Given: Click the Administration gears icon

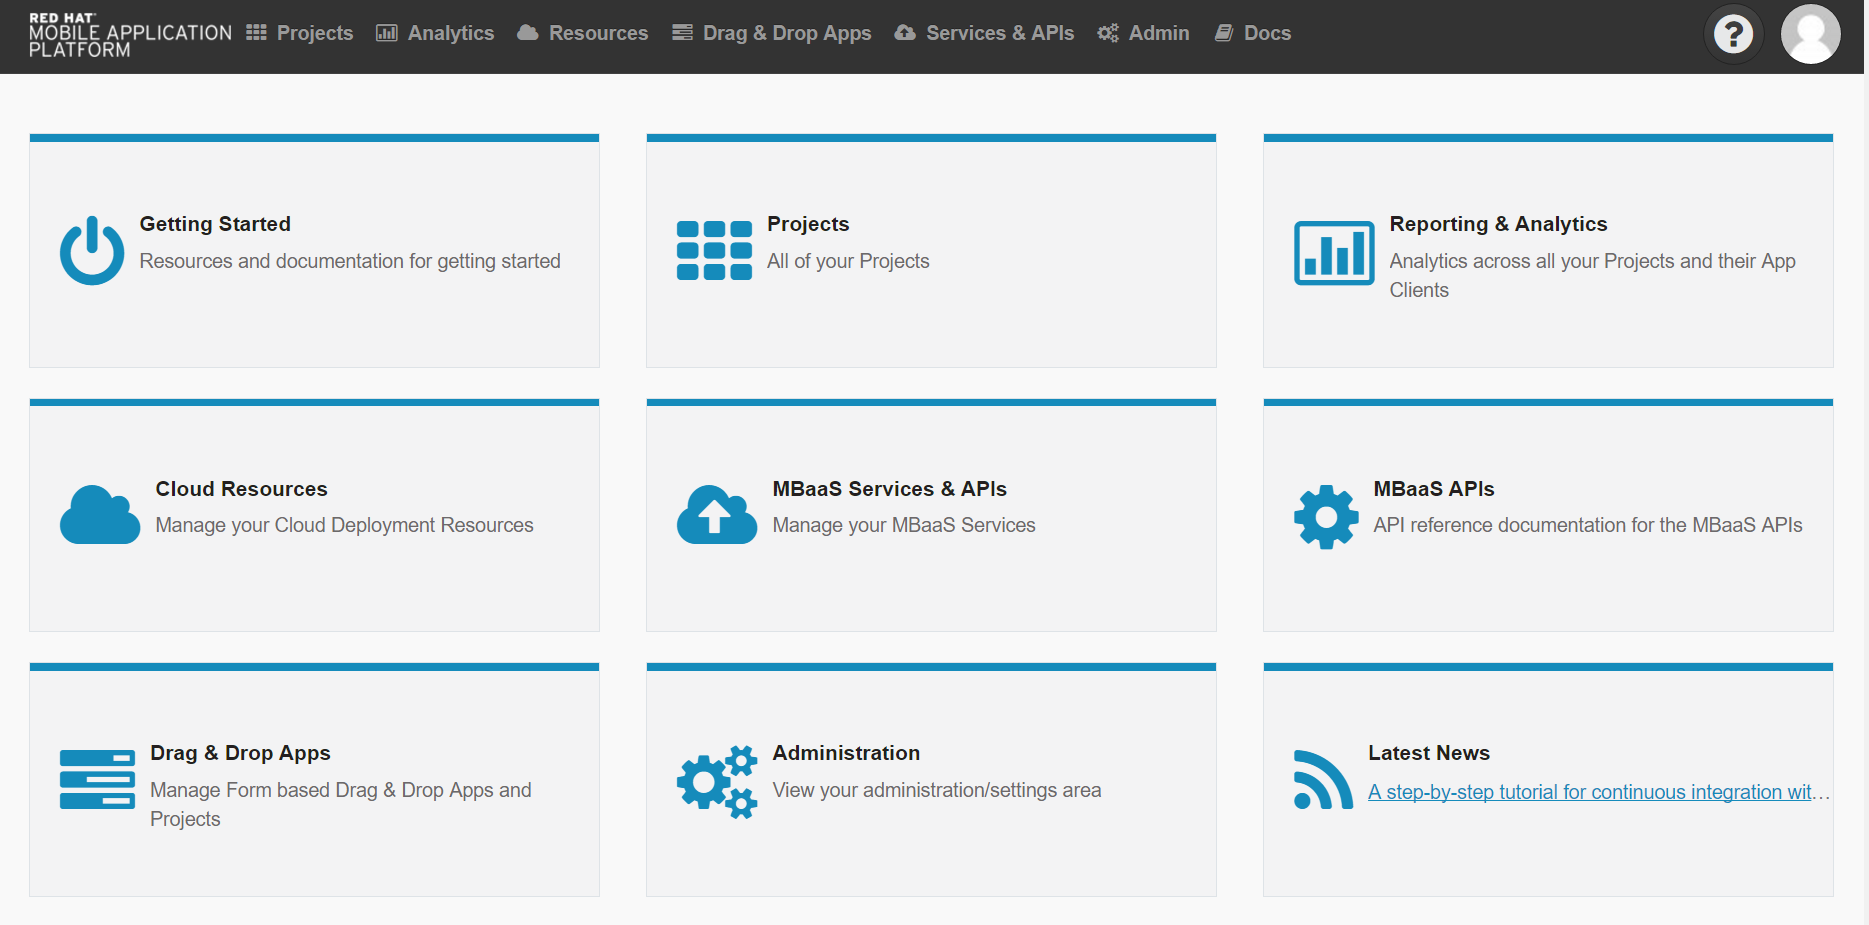Looking at the screenshot, I should 717,782.
